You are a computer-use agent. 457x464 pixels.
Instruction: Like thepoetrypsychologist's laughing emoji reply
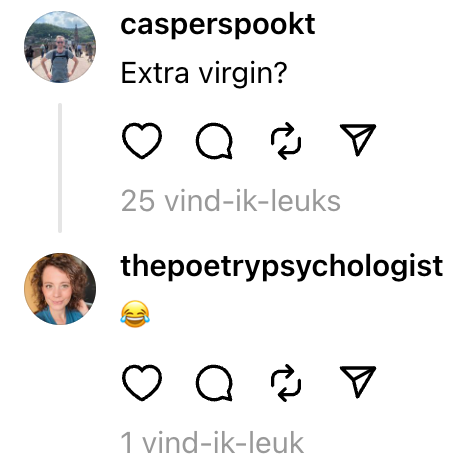[x=142, y=383]
